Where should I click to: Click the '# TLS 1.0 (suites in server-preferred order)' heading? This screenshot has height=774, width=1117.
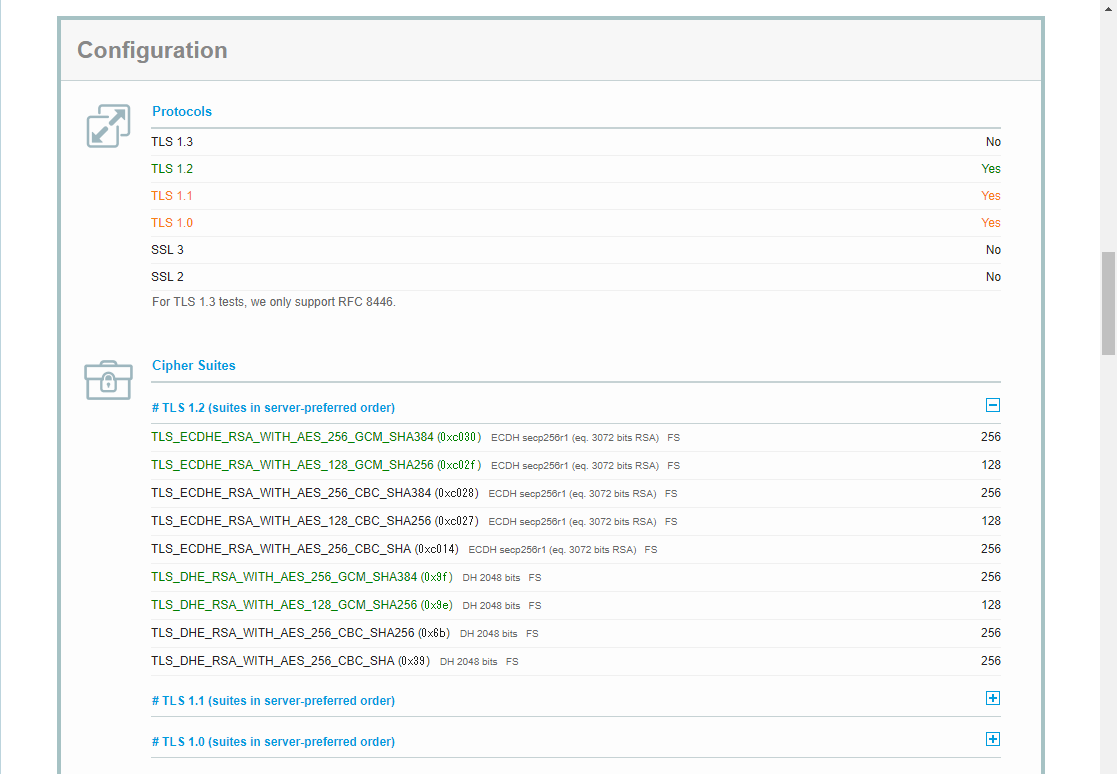(274, 742)
